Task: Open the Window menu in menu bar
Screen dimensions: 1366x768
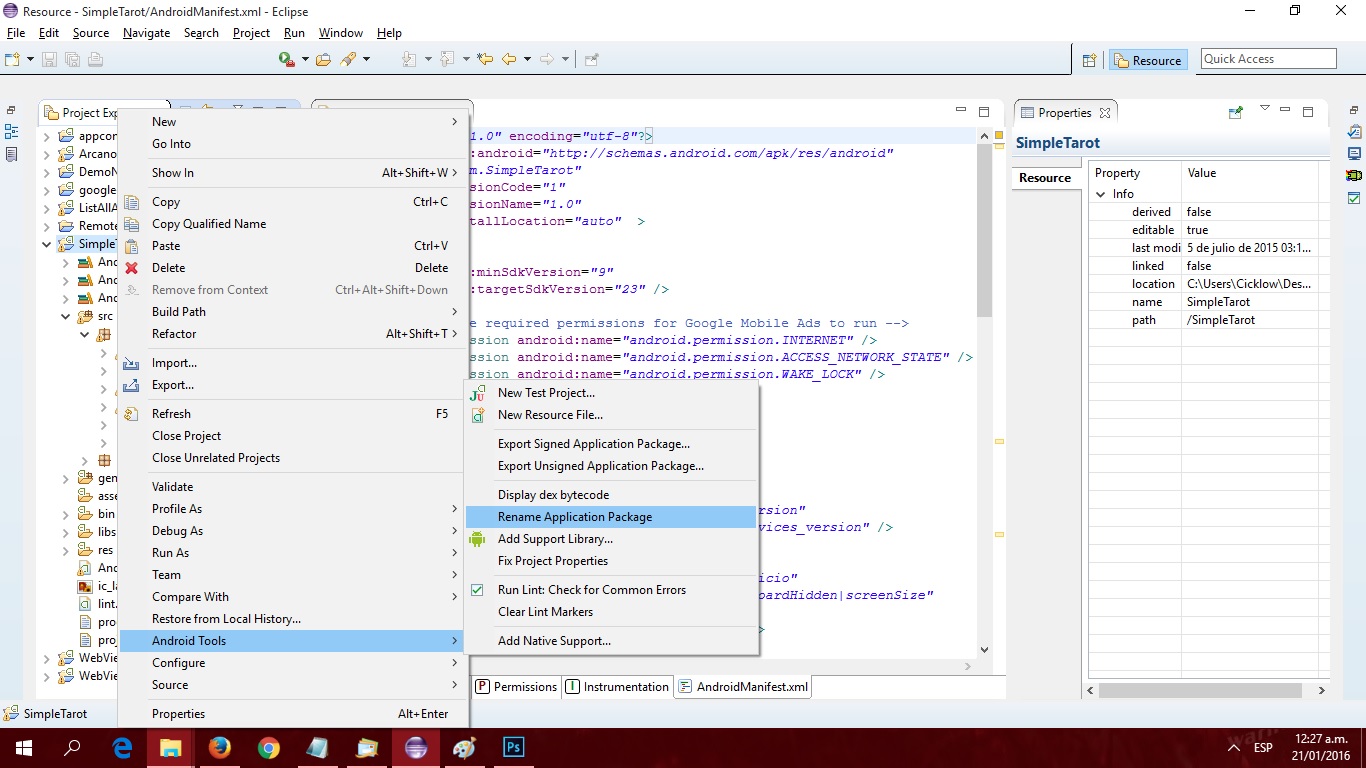Action: [x=341, y=33]
